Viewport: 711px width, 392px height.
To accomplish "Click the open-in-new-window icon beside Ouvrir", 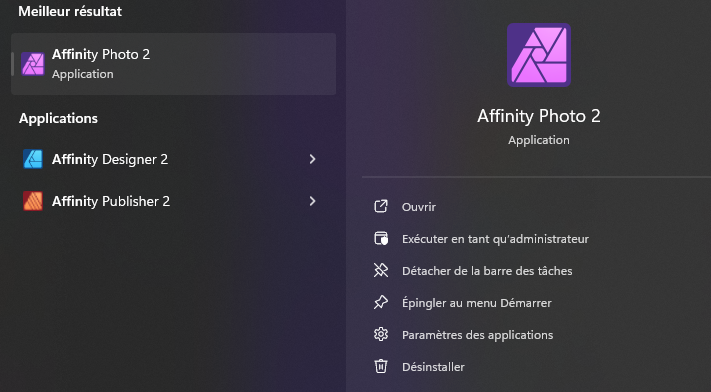I will point(381,206).
